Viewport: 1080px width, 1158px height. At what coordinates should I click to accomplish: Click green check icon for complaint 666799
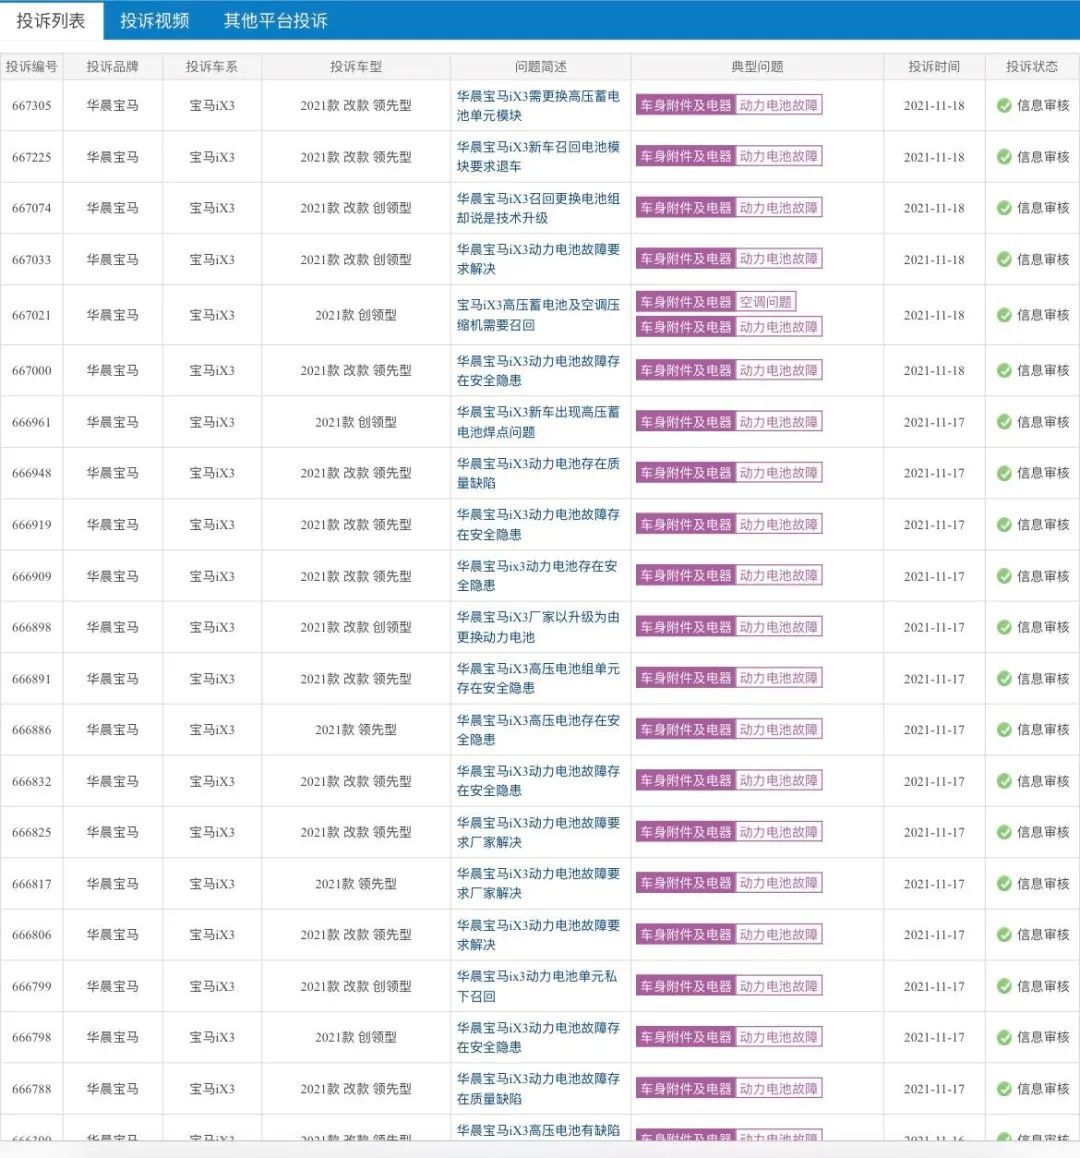[x=1004, y=986]
